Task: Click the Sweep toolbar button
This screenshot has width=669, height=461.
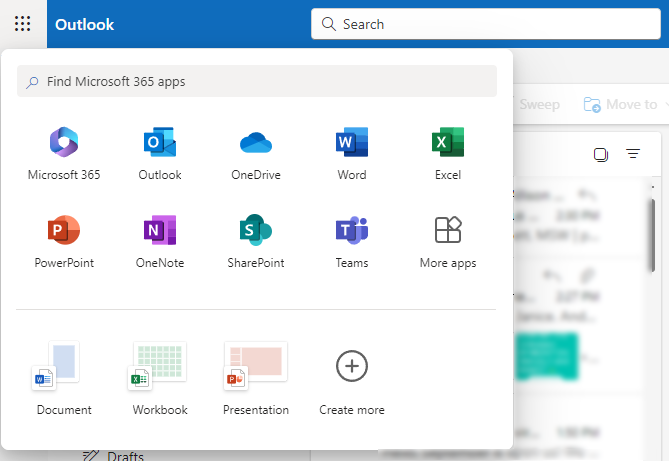Action: (x=539, y=104)
